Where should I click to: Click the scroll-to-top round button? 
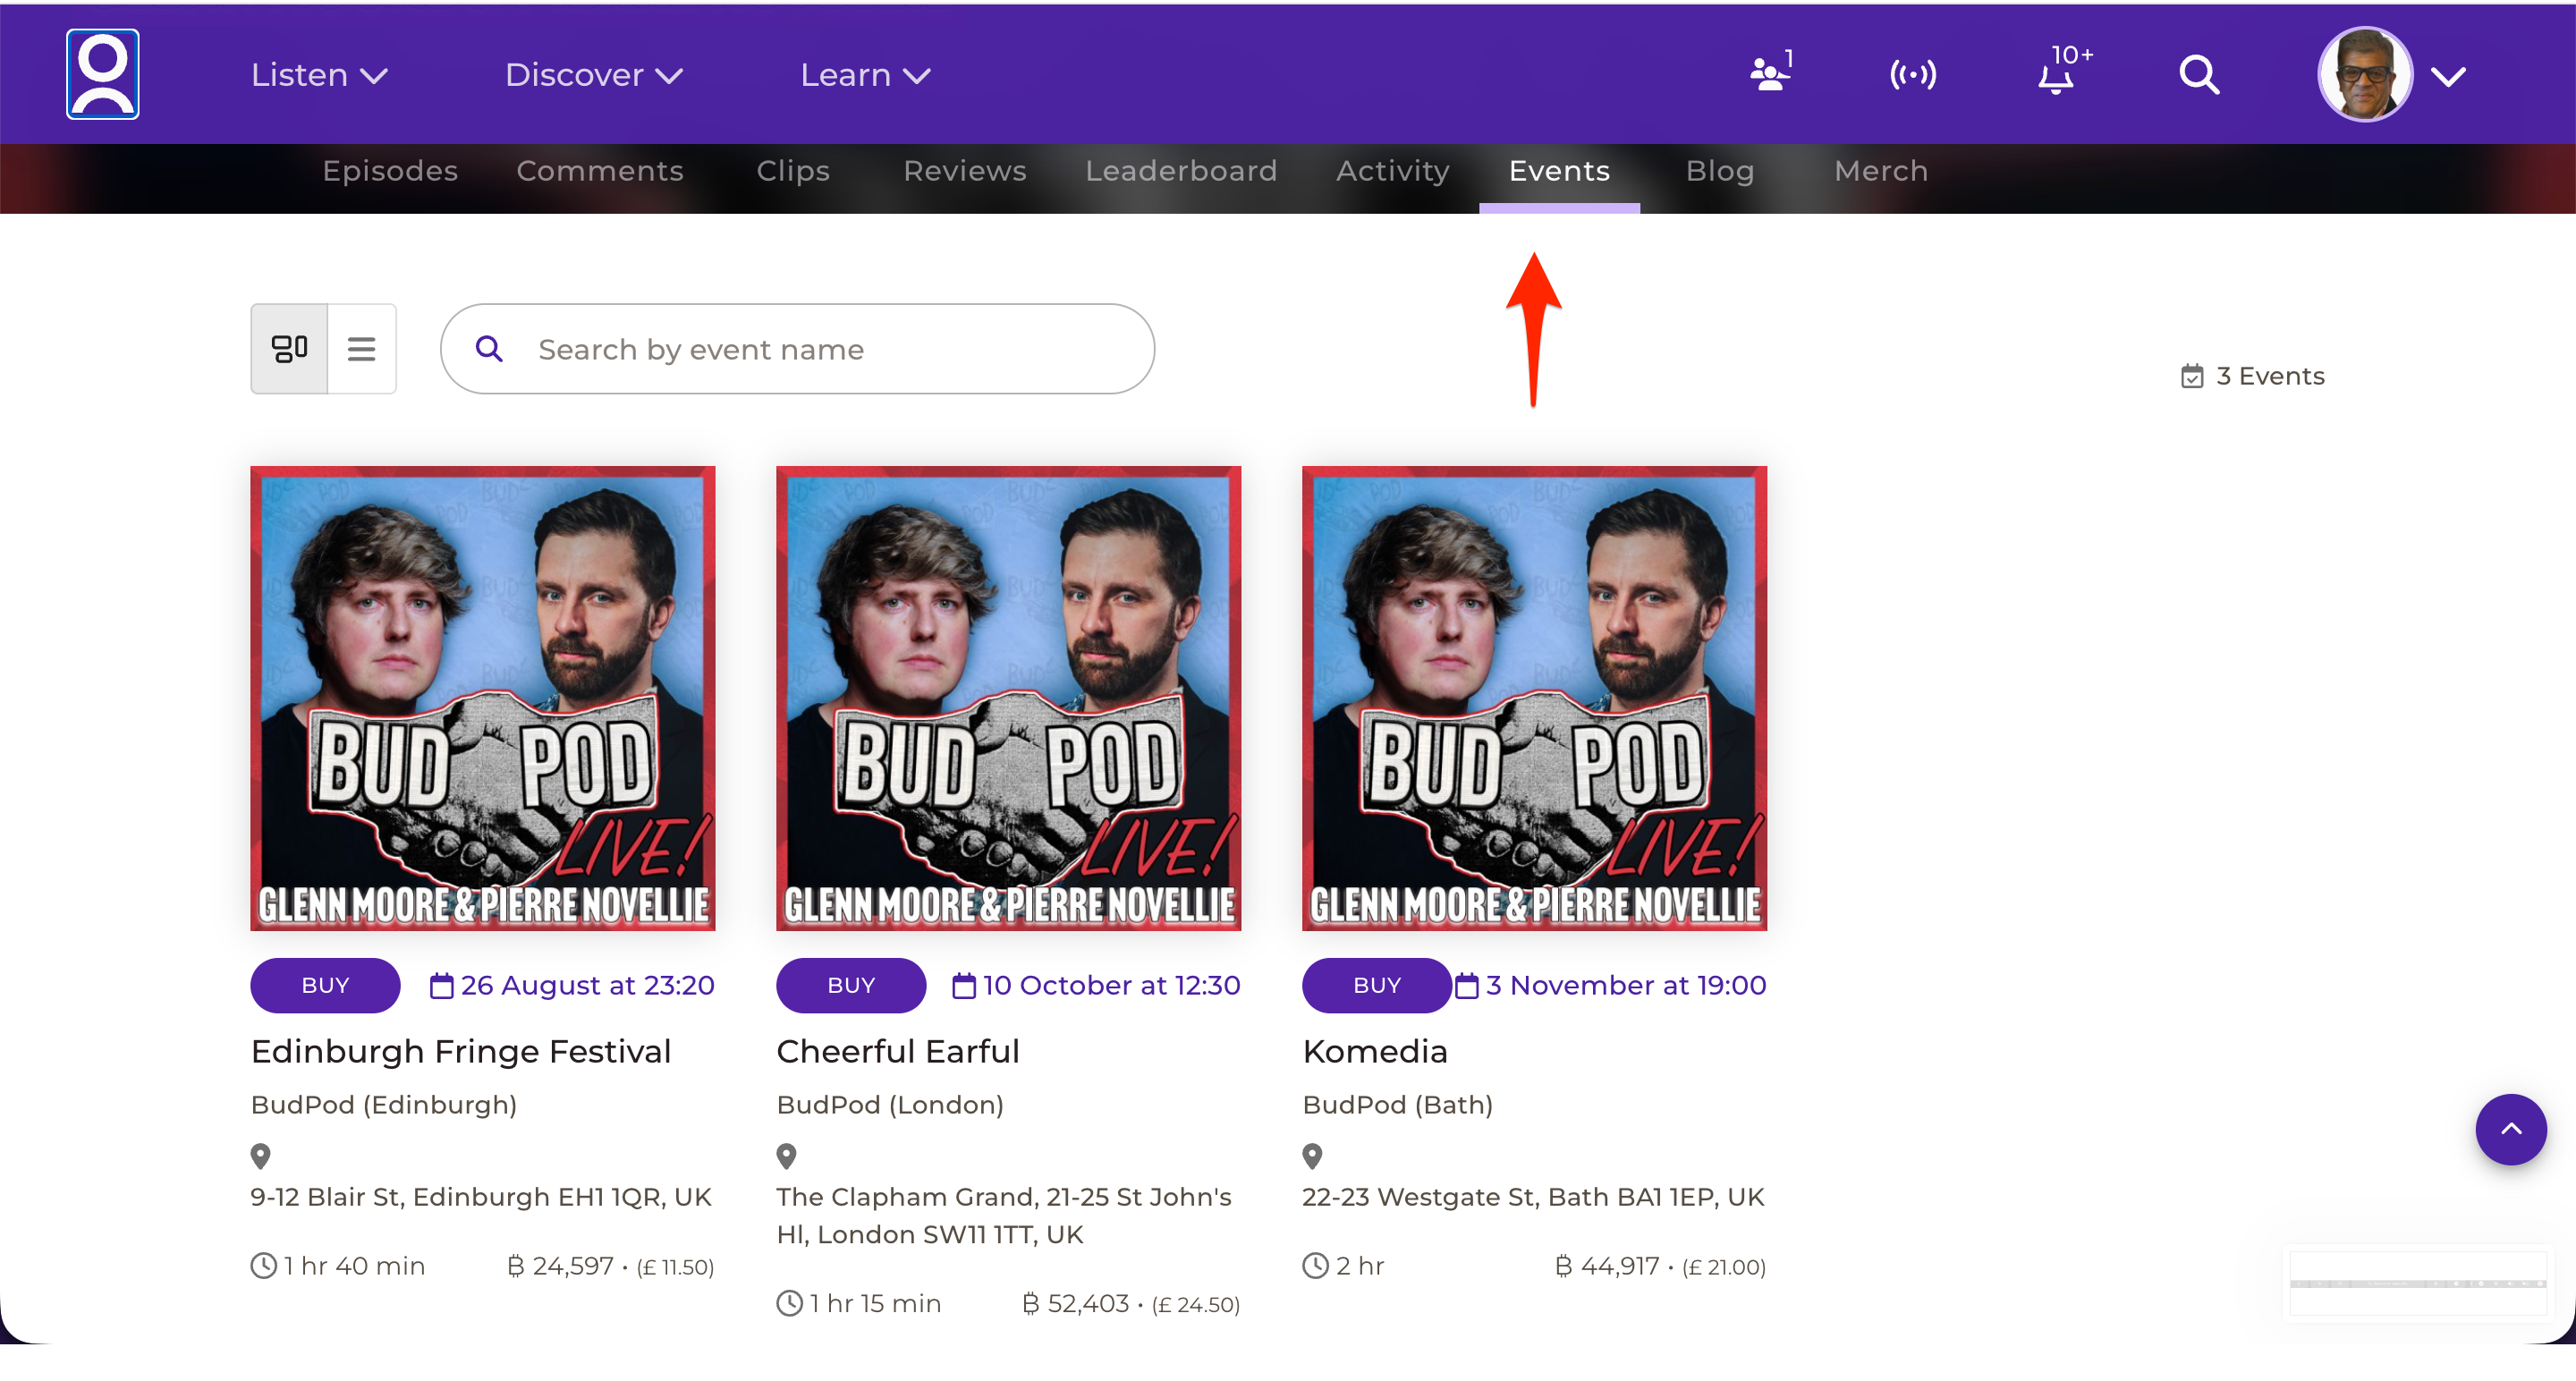point(2510,1129)
